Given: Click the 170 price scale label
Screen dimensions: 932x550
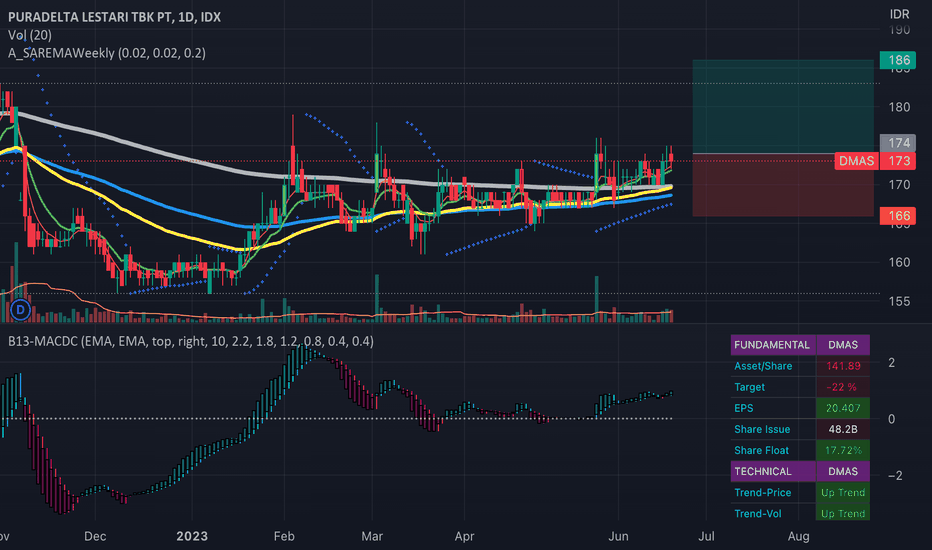Looking at the screenshot, I should [x=899, y=185].
